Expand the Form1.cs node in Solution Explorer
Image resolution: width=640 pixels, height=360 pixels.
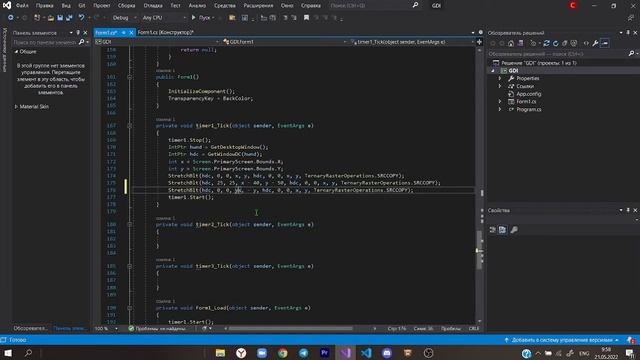coord(500,102)
